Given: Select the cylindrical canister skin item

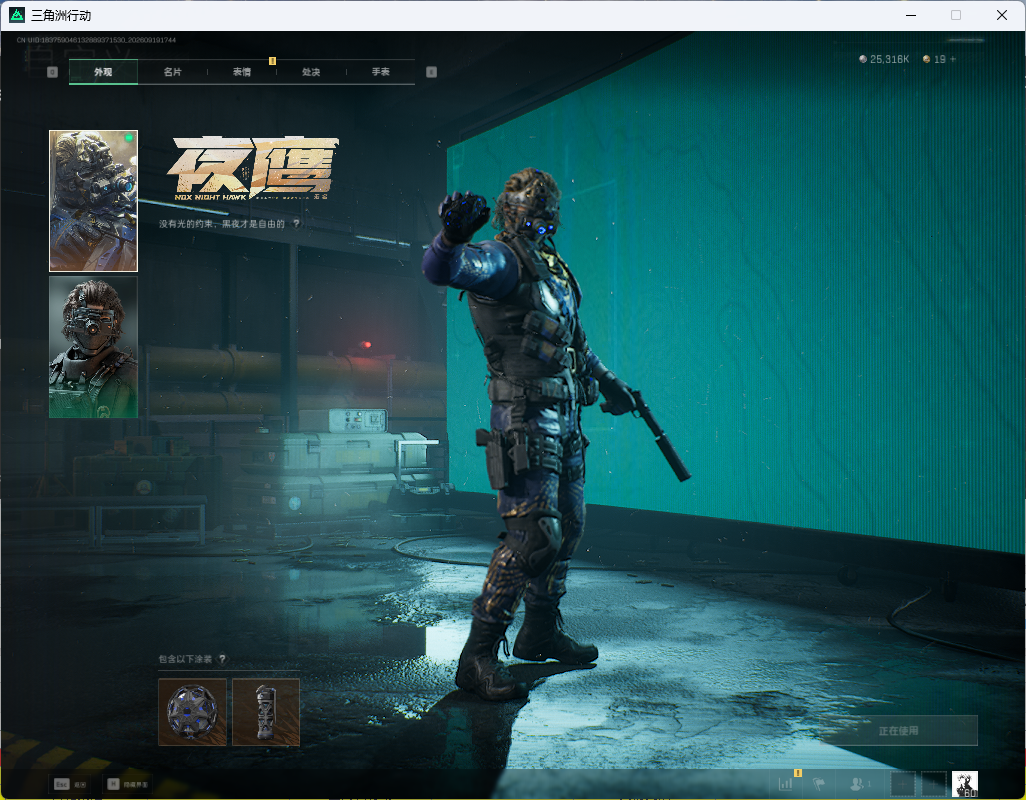Looking at the screenshot, I should (266, 712).
